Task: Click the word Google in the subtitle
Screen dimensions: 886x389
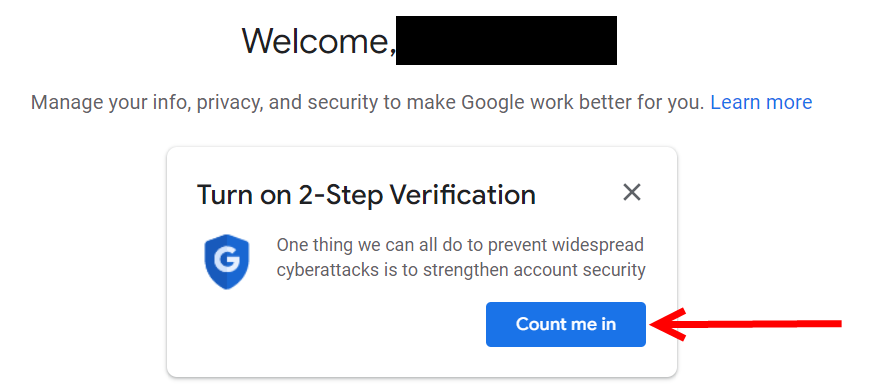Action: pos(493,102)
